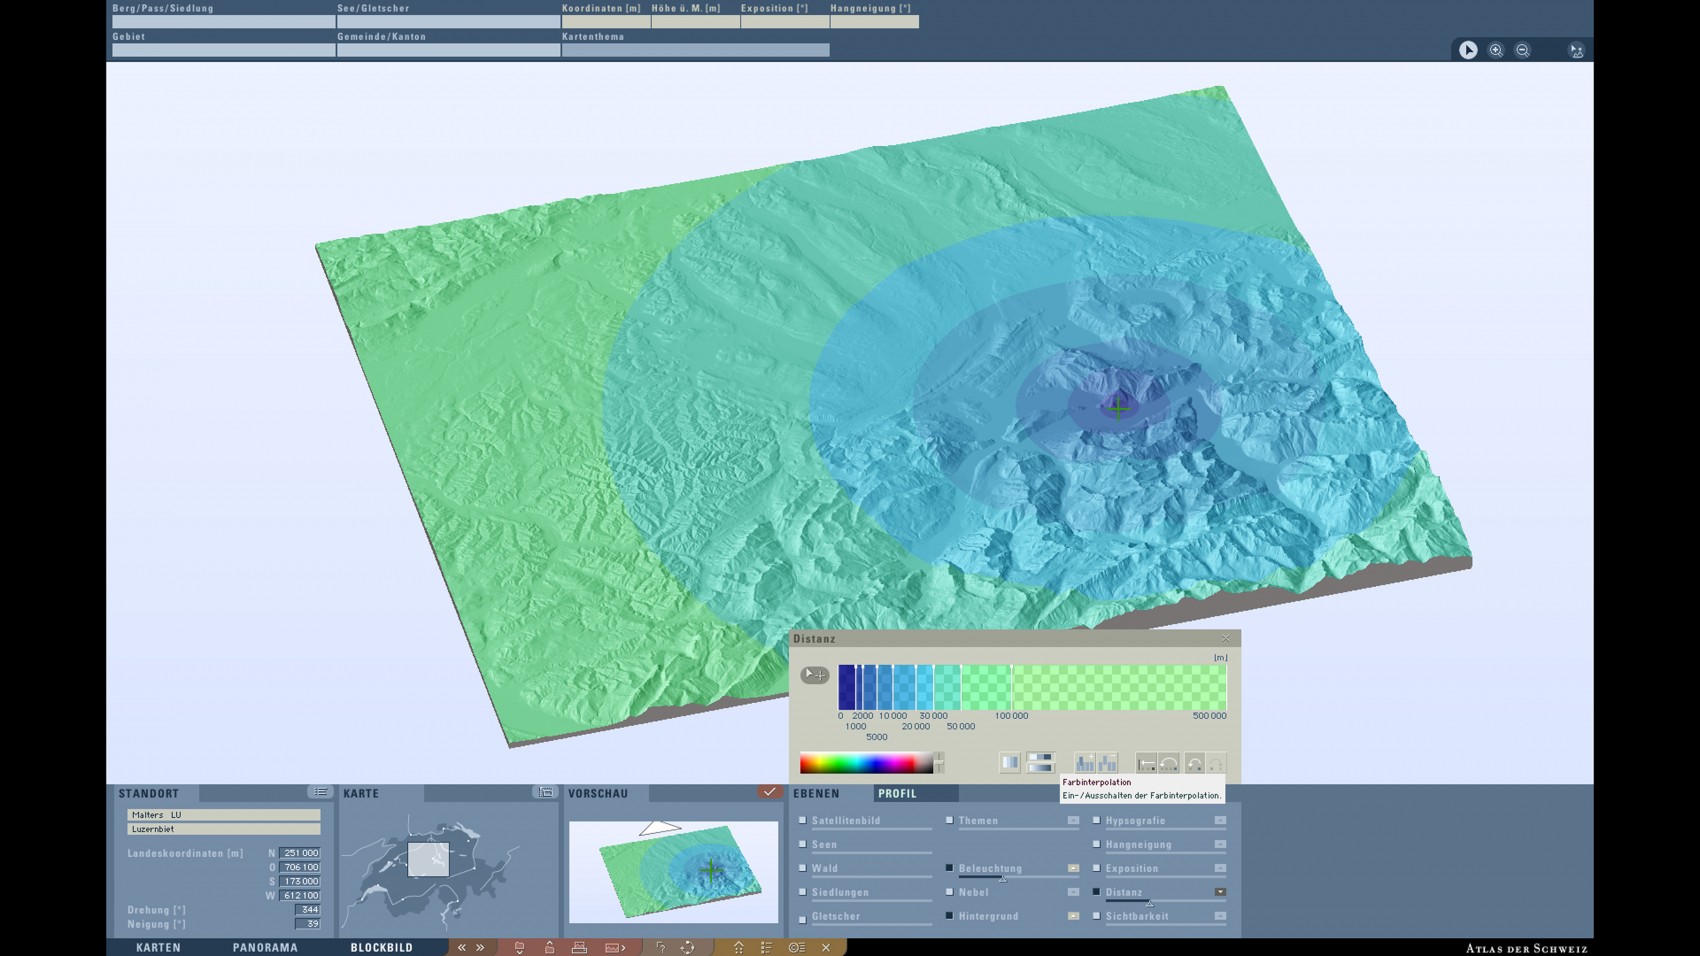
Task: Click the circular rotate icon in bottom toolbar
Action: tap(688, 947)
